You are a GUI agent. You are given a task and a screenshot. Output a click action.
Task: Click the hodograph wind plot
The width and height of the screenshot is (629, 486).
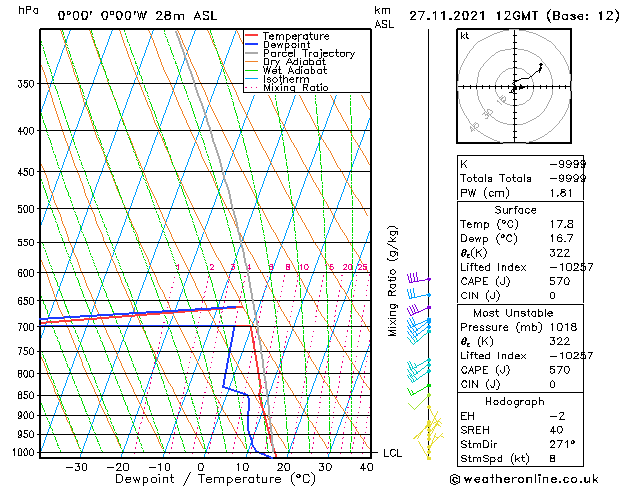(514, 86)
